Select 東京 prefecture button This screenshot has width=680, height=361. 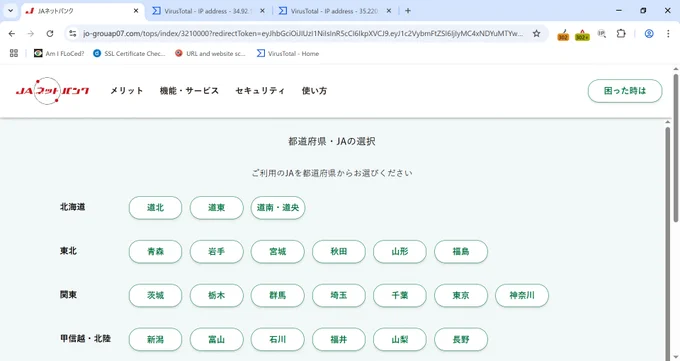pos(461,295)
